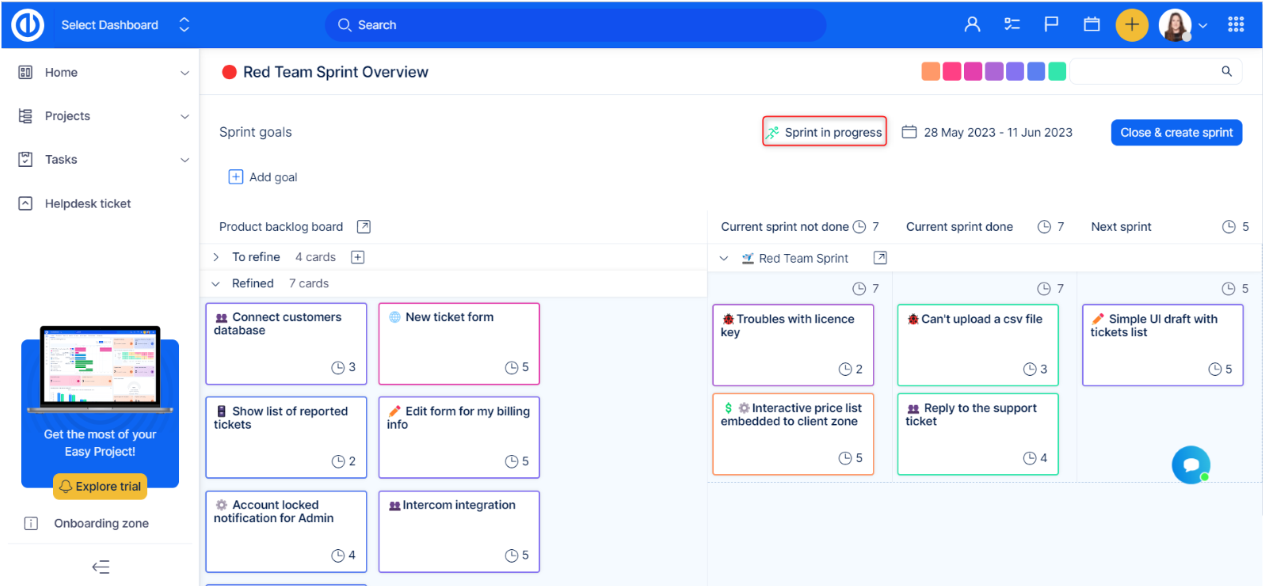Image resolution: width=1263 pixels, height=586 pixels.
Task: Click the top Search input field
Action: pos(575,25)
